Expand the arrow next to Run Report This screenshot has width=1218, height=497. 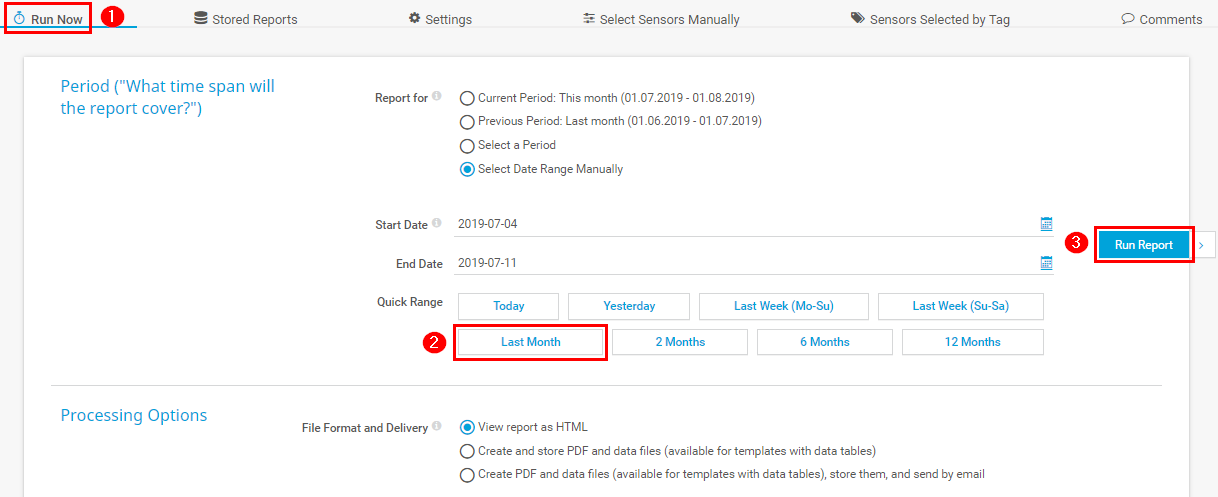[x=1201, y=244]
